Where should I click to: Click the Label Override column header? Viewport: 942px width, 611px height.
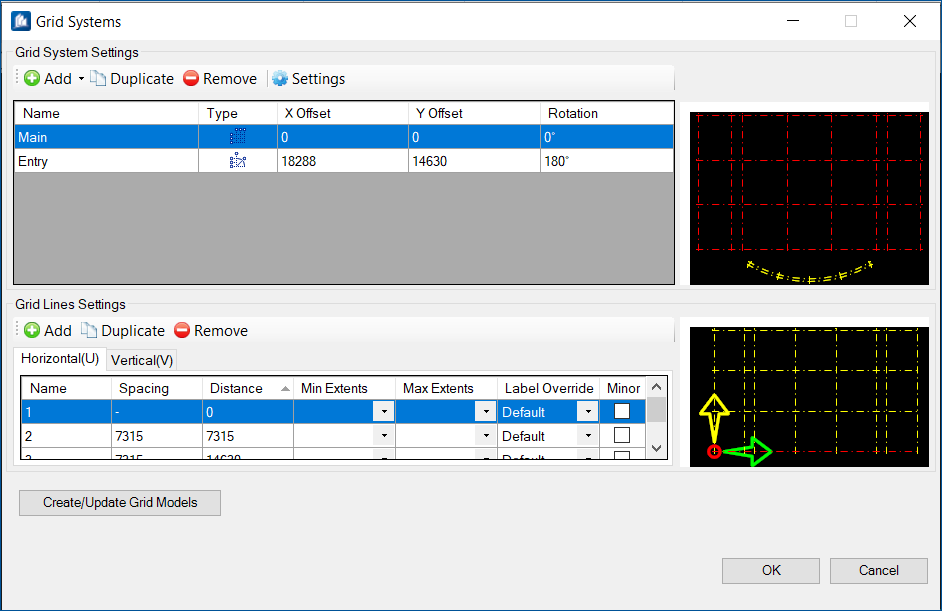coord(548,388)
